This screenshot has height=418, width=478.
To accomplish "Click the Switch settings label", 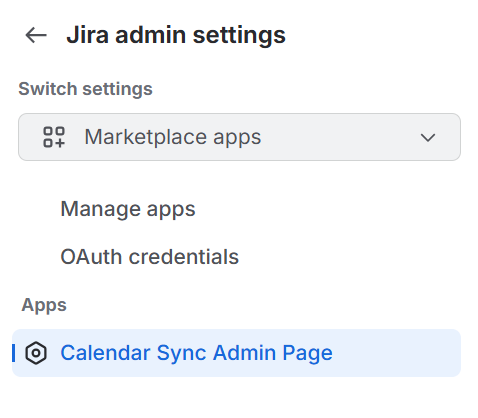I will pyautogui.click(x=85, y=89).
